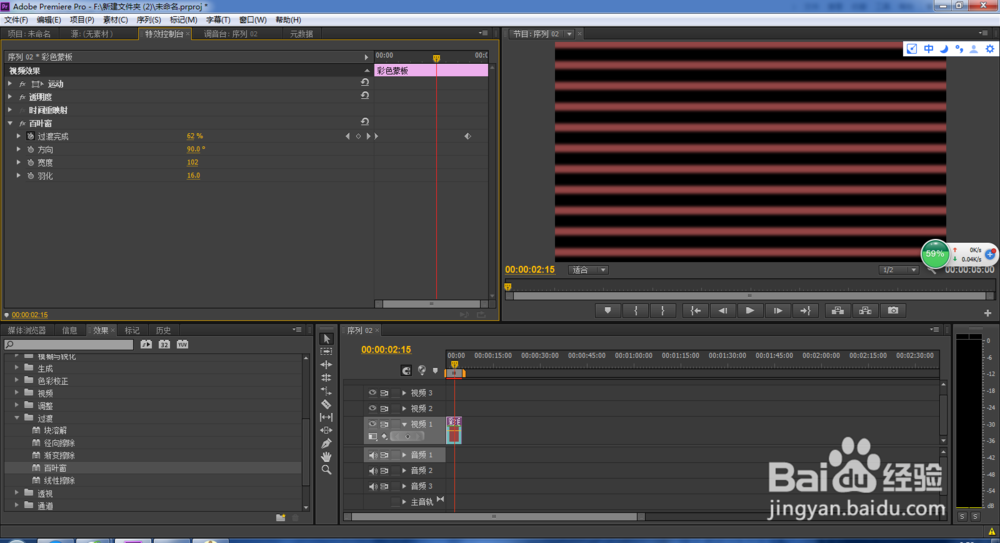
Task: Open the 适合 zoom level dropdown
Action: pyautogui.click(x=588, y=270)
